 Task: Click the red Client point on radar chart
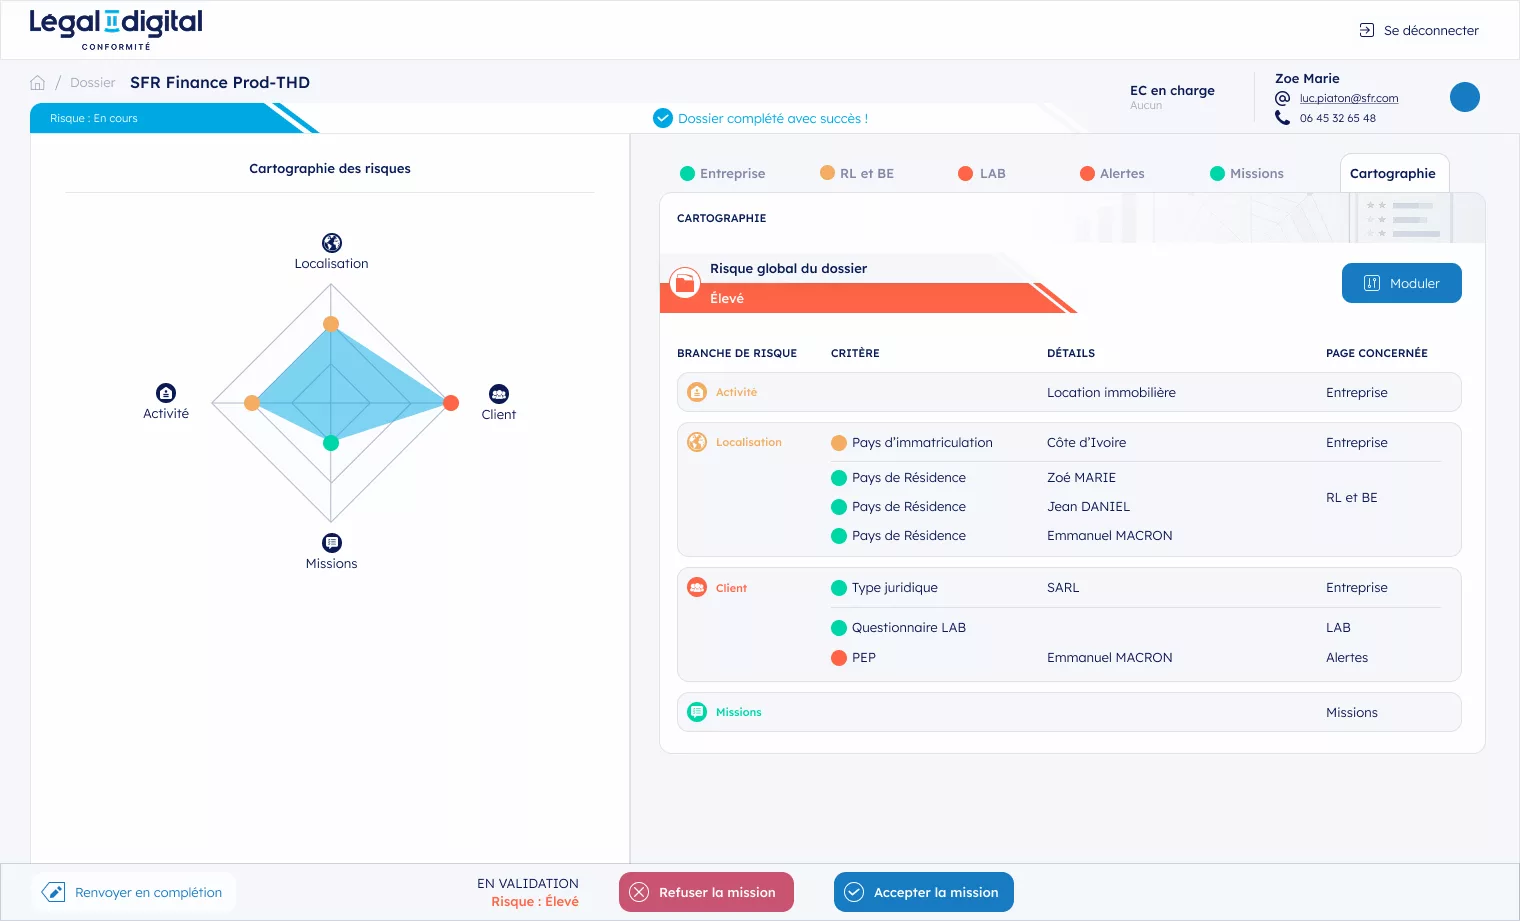[451, 403]
